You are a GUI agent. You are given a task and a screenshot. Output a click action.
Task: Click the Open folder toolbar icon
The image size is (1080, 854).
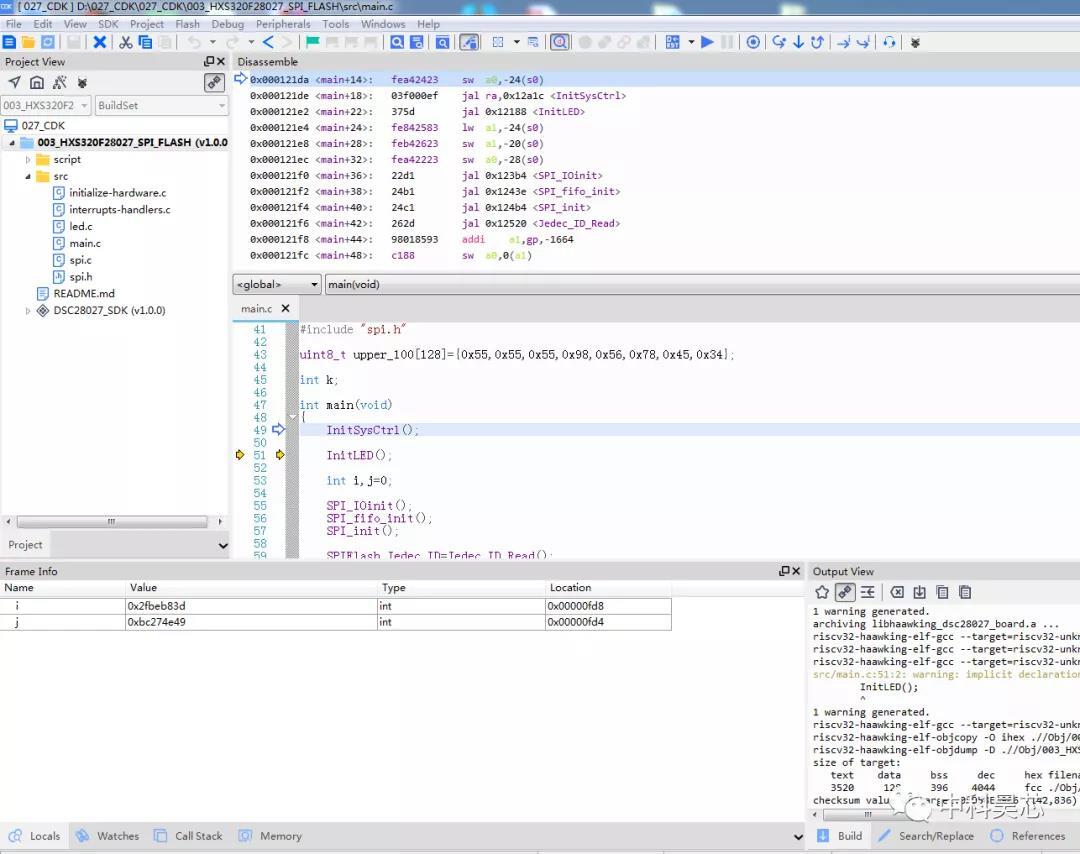point(28,42)
